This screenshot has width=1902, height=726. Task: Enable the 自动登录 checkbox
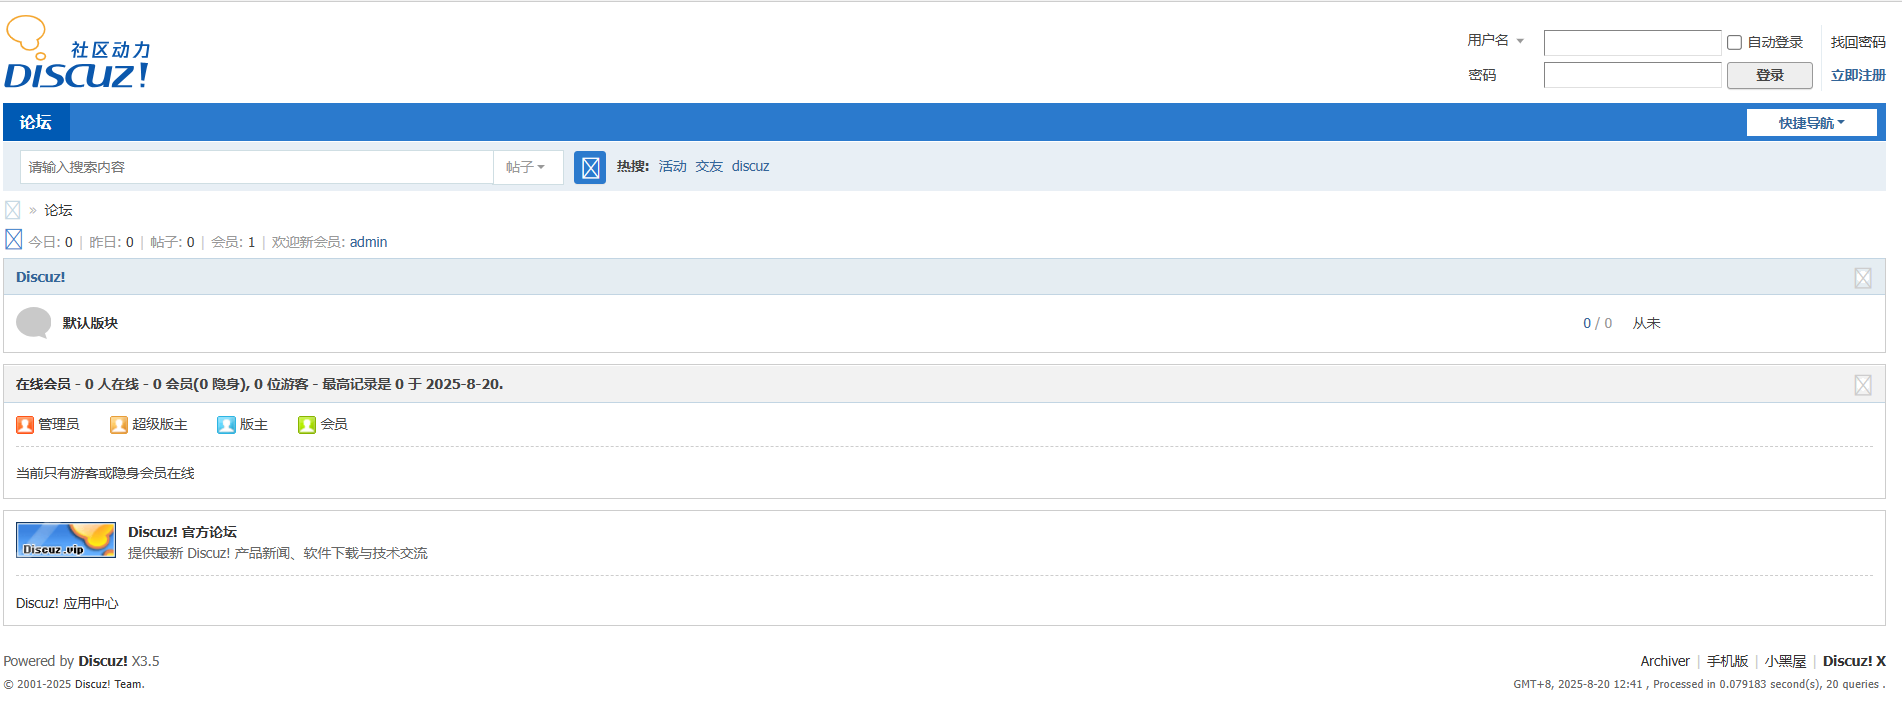1735,43
